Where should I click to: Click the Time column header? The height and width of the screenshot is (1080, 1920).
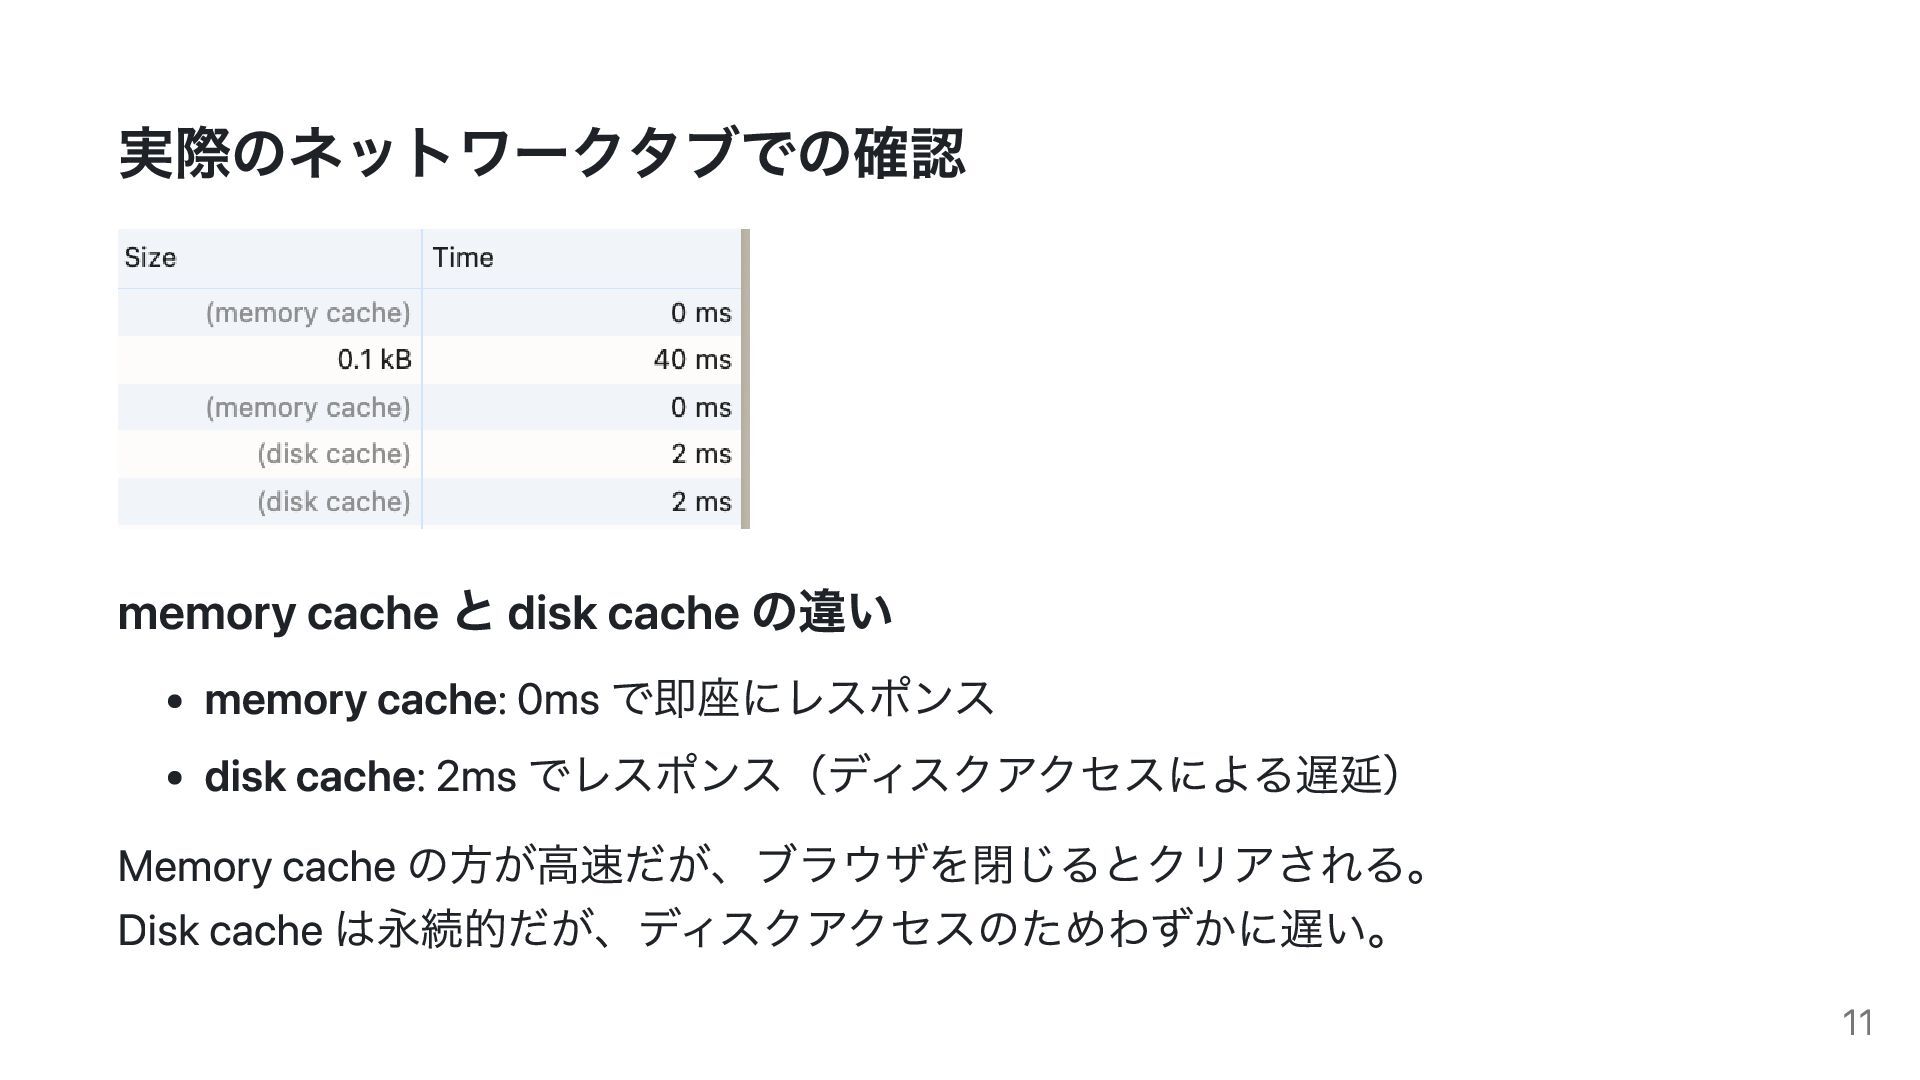pos(581,258)
